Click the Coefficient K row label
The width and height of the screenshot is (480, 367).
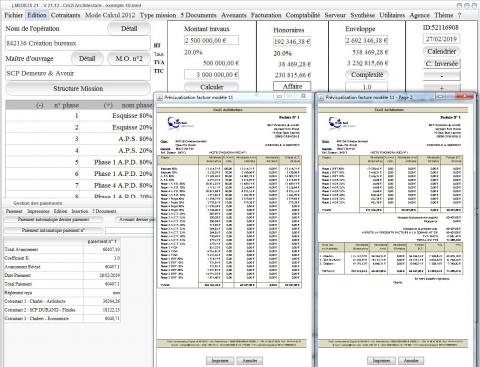pos(17,258)
